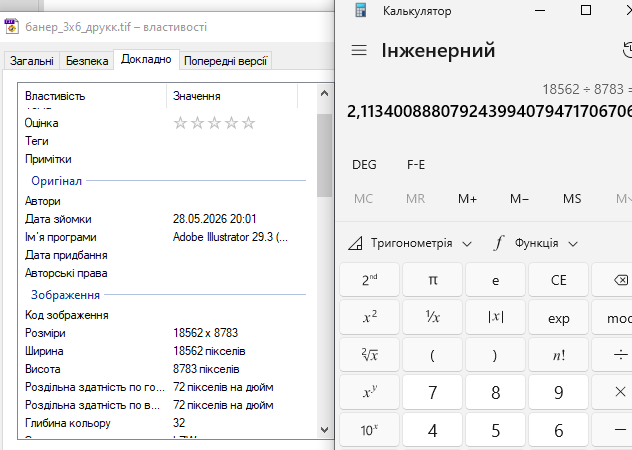Maximize the Калькулятор window
This screenshot has width=632, height=450.
click(586, 10)
